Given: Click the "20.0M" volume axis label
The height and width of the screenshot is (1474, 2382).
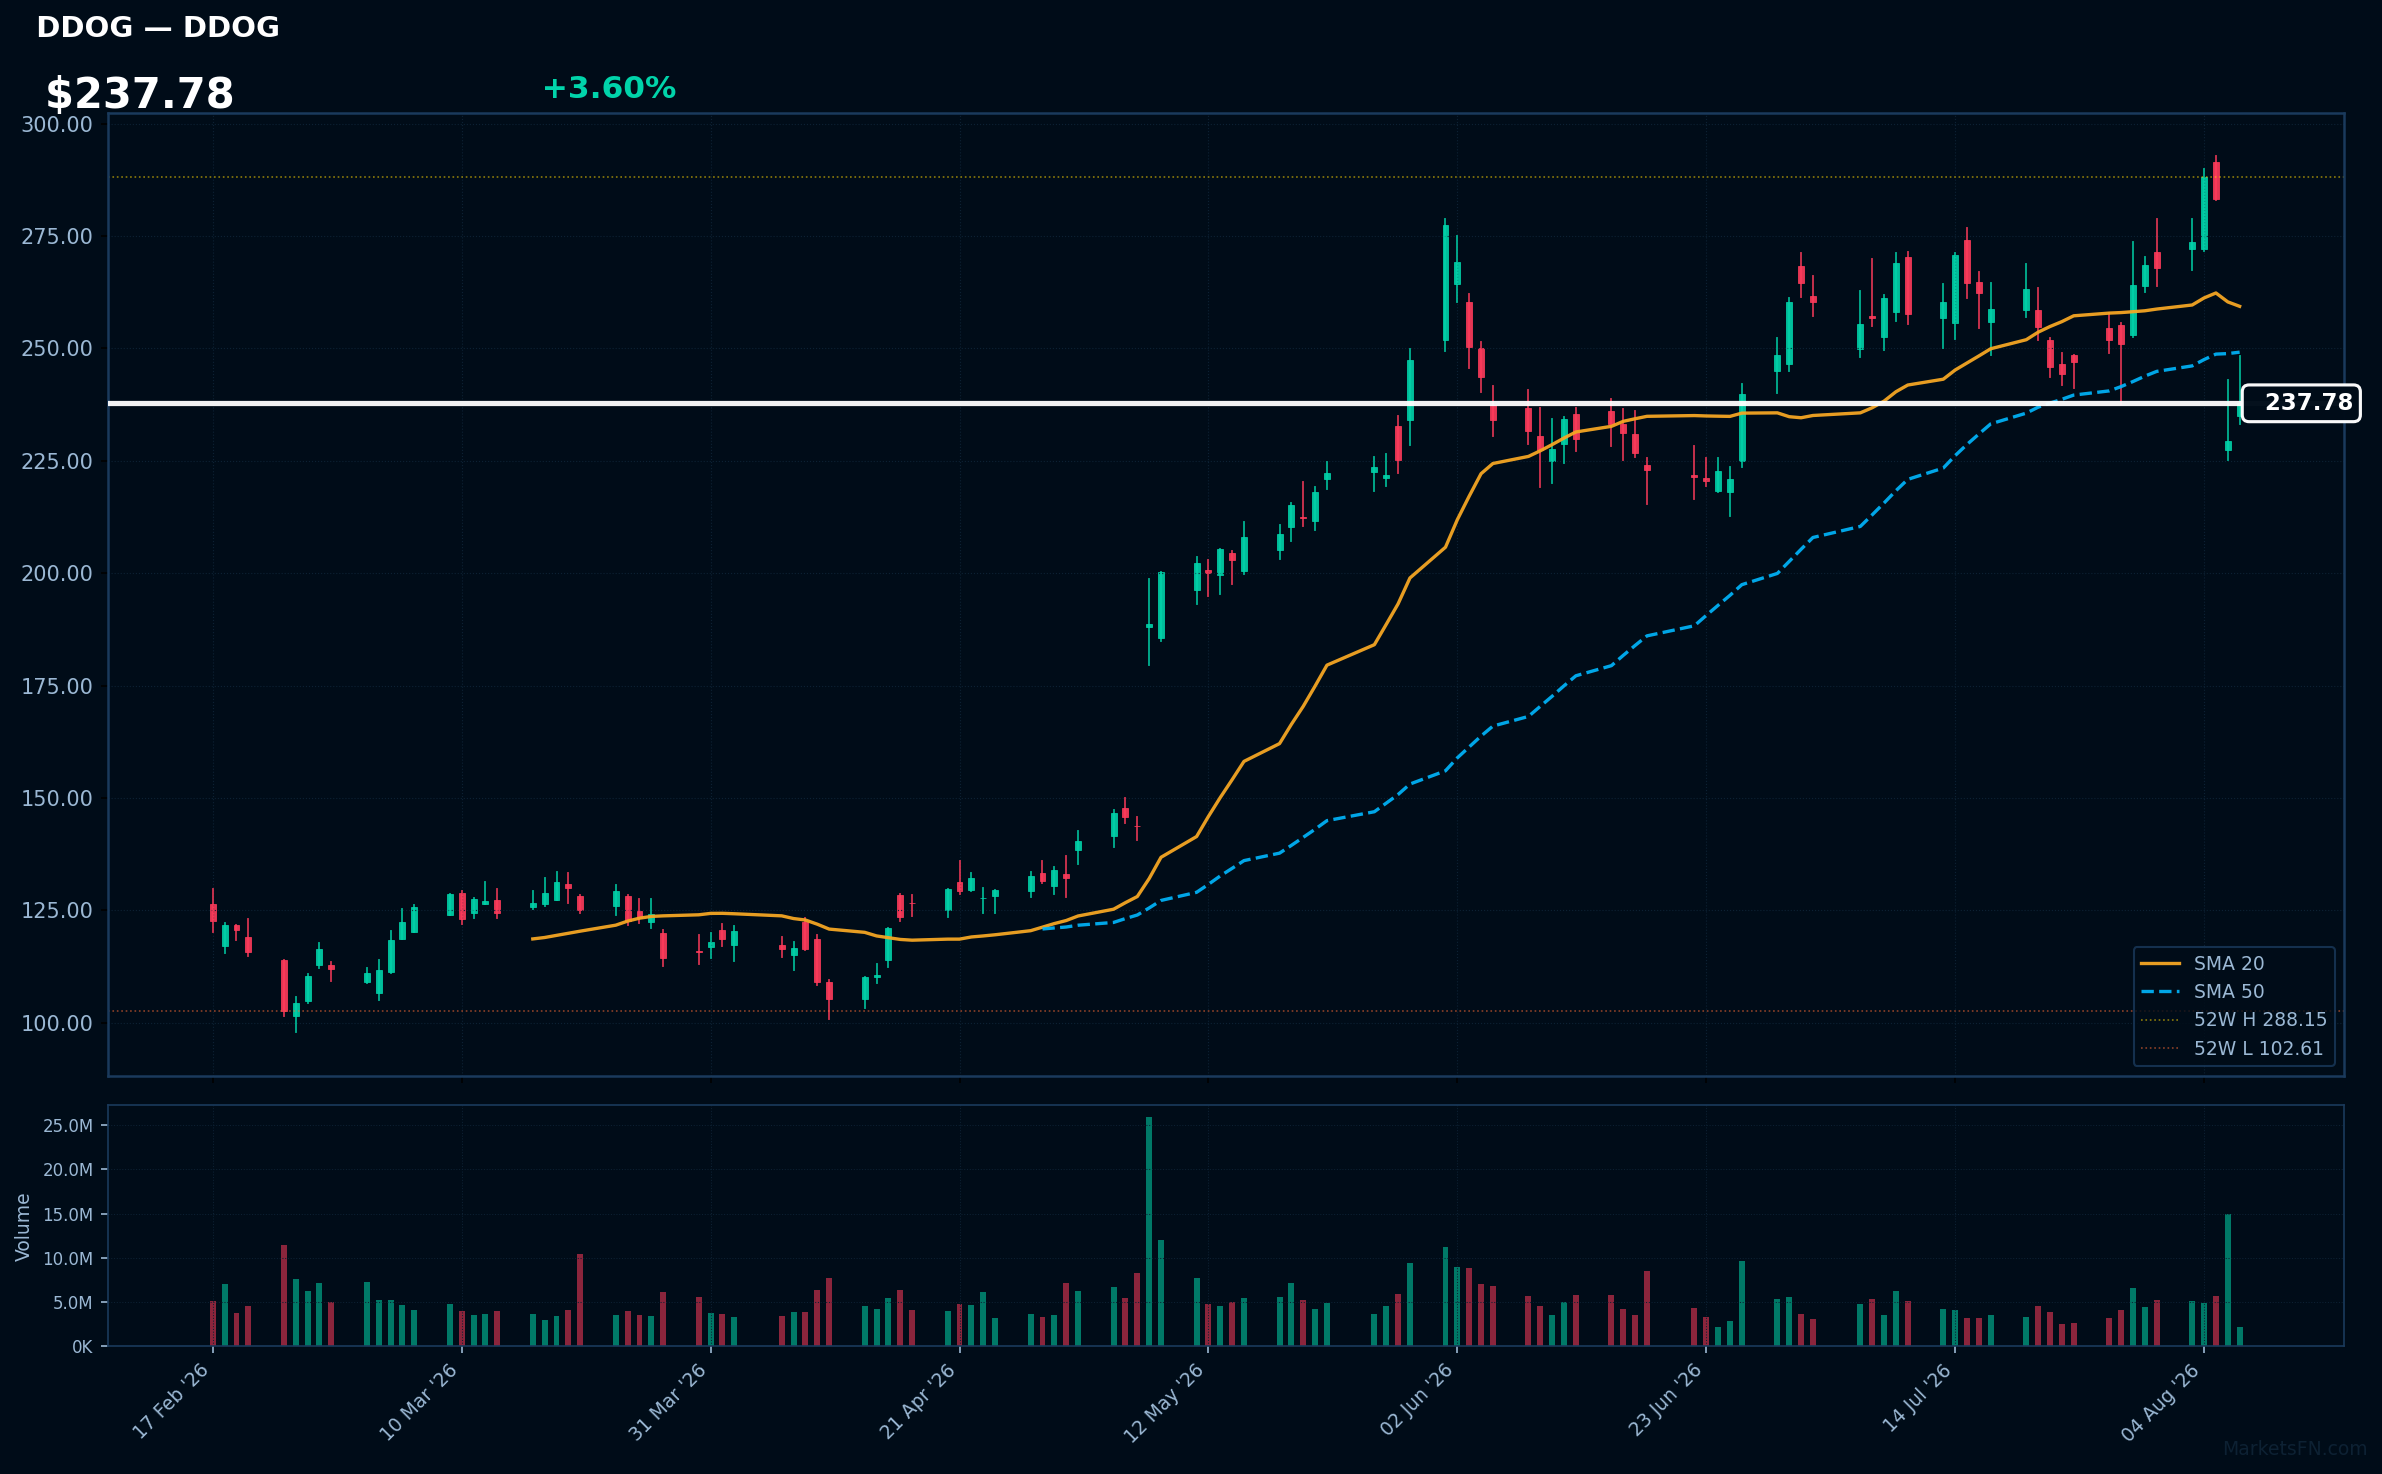Looking at the screenshot, I should pos(68,1170).
